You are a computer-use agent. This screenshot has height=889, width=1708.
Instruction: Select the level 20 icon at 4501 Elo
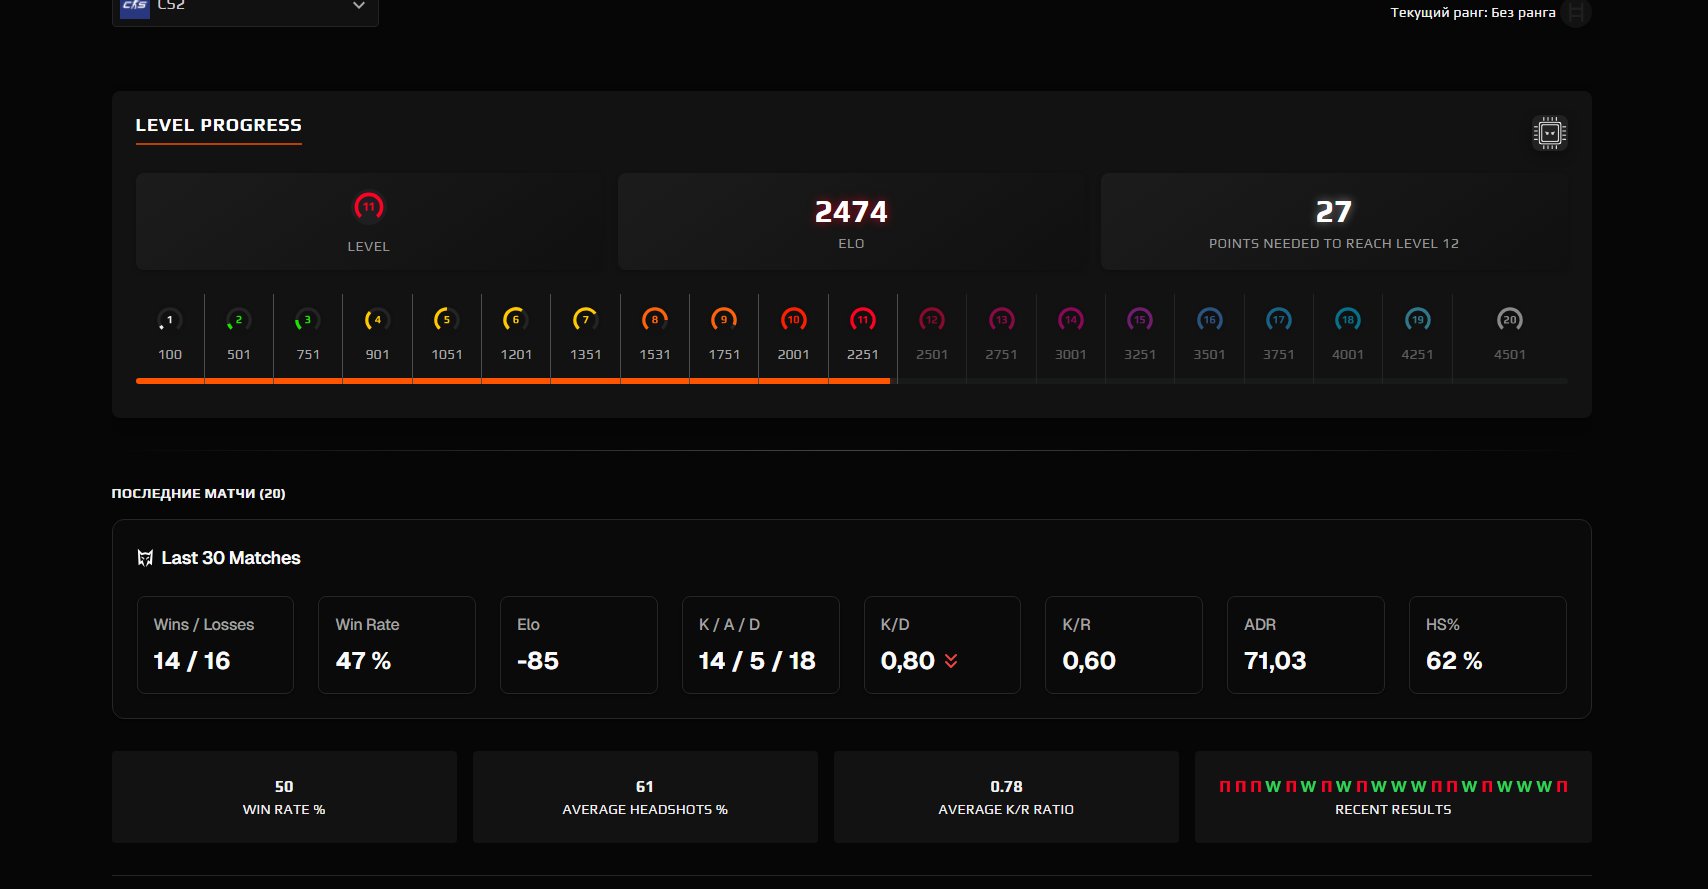pyautogui.click(x=1509, y=320)
